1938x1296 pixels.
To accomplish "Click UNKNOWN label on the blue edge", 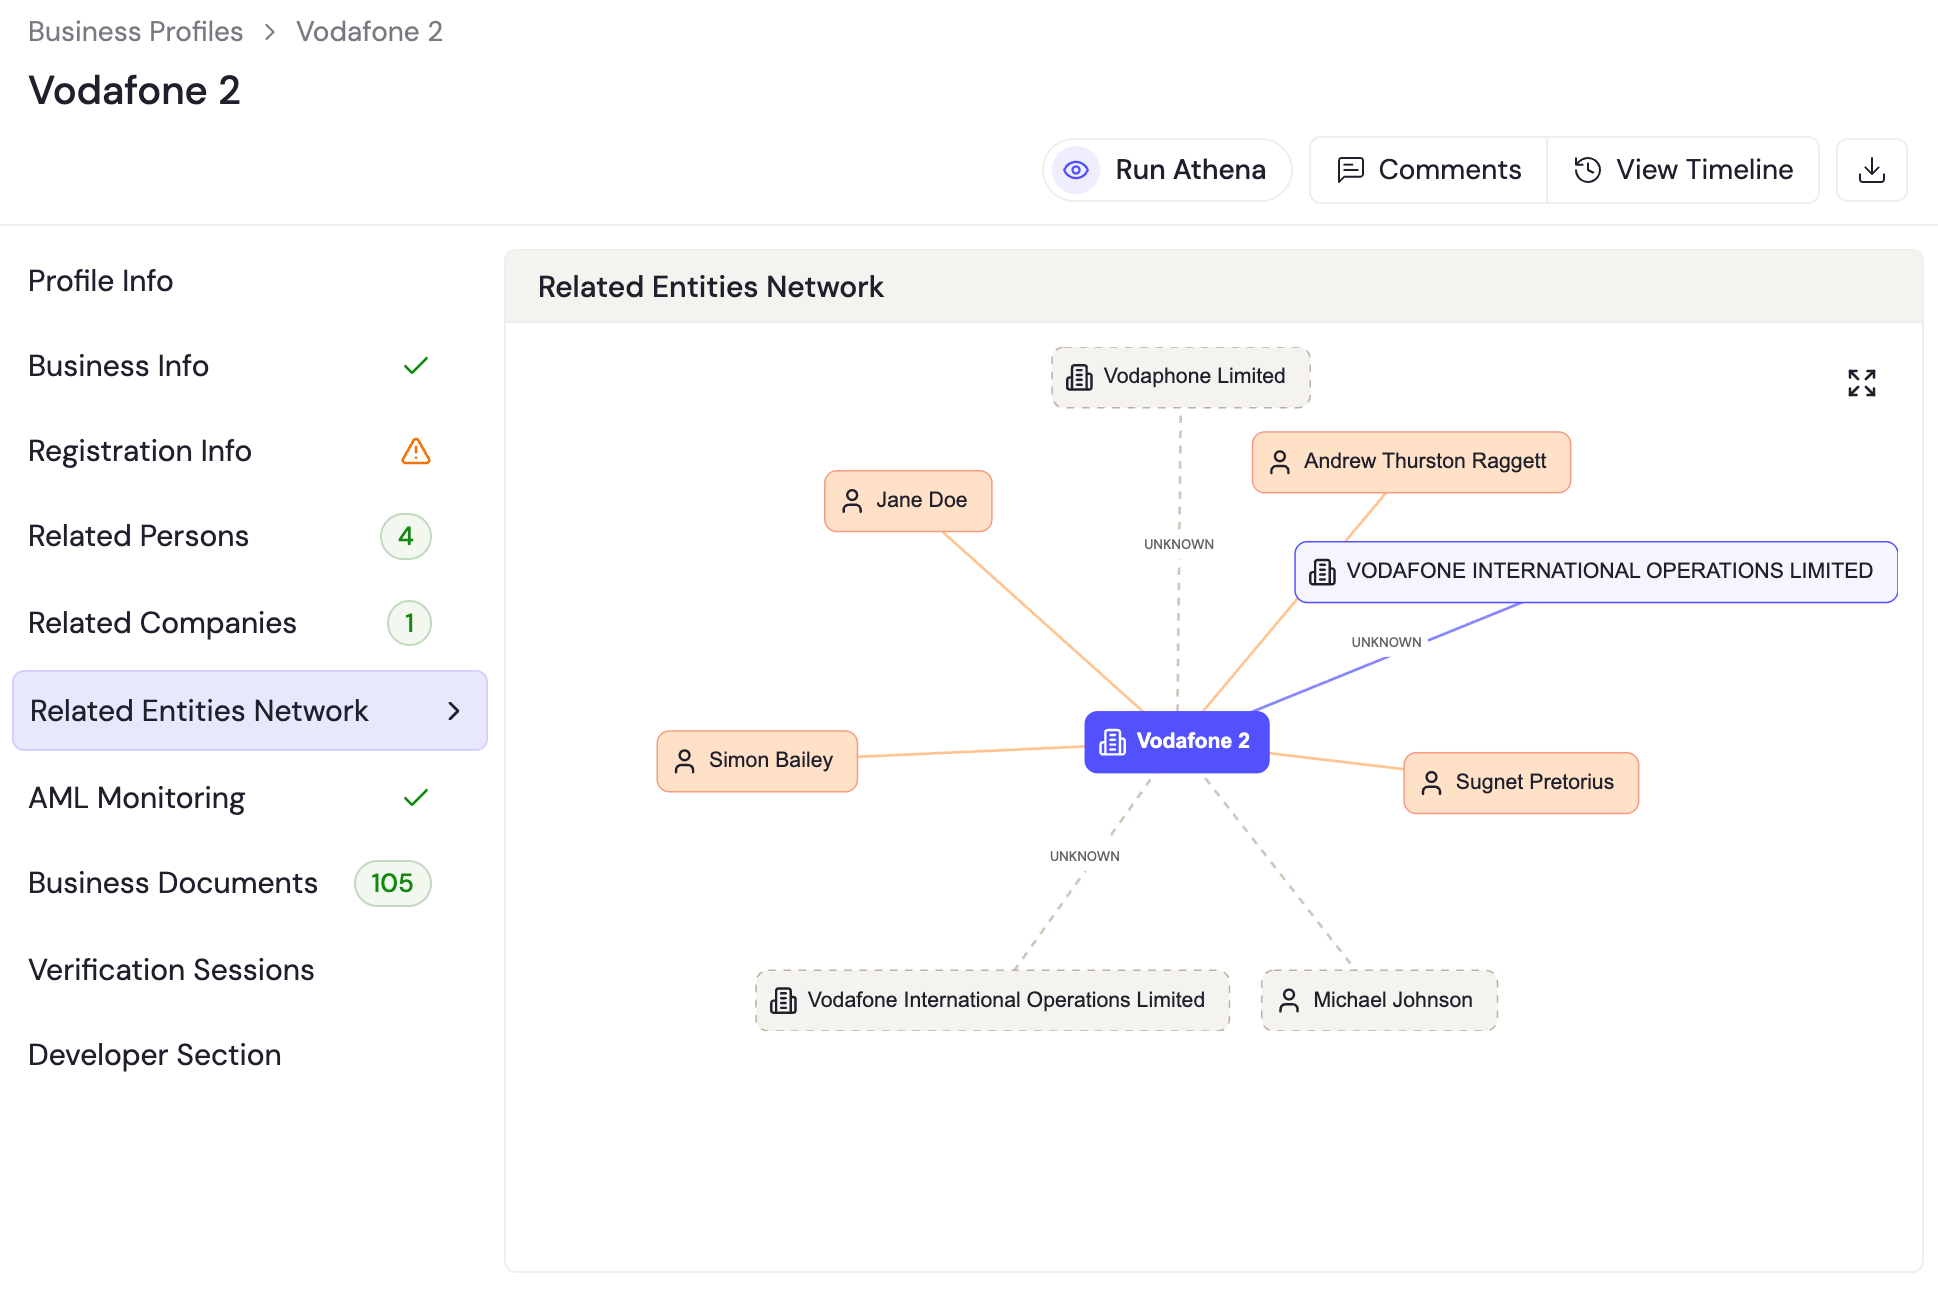I will (x=1386, y=642).
